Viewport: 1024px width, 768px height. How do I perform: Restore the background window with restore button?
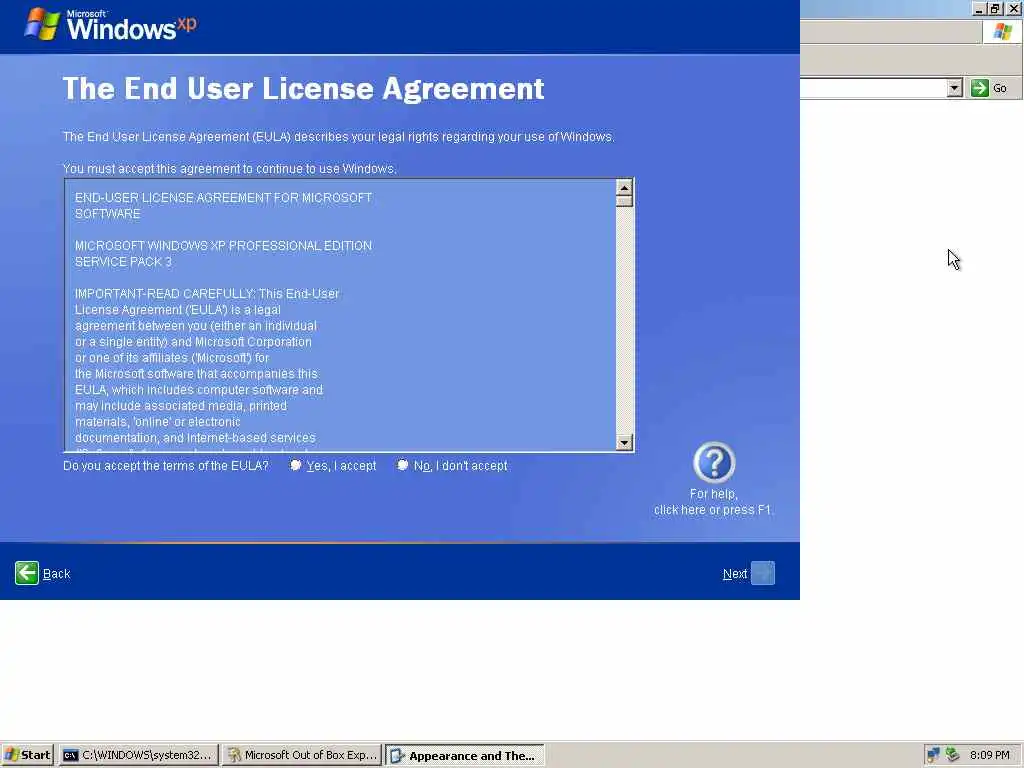[995, 8]
